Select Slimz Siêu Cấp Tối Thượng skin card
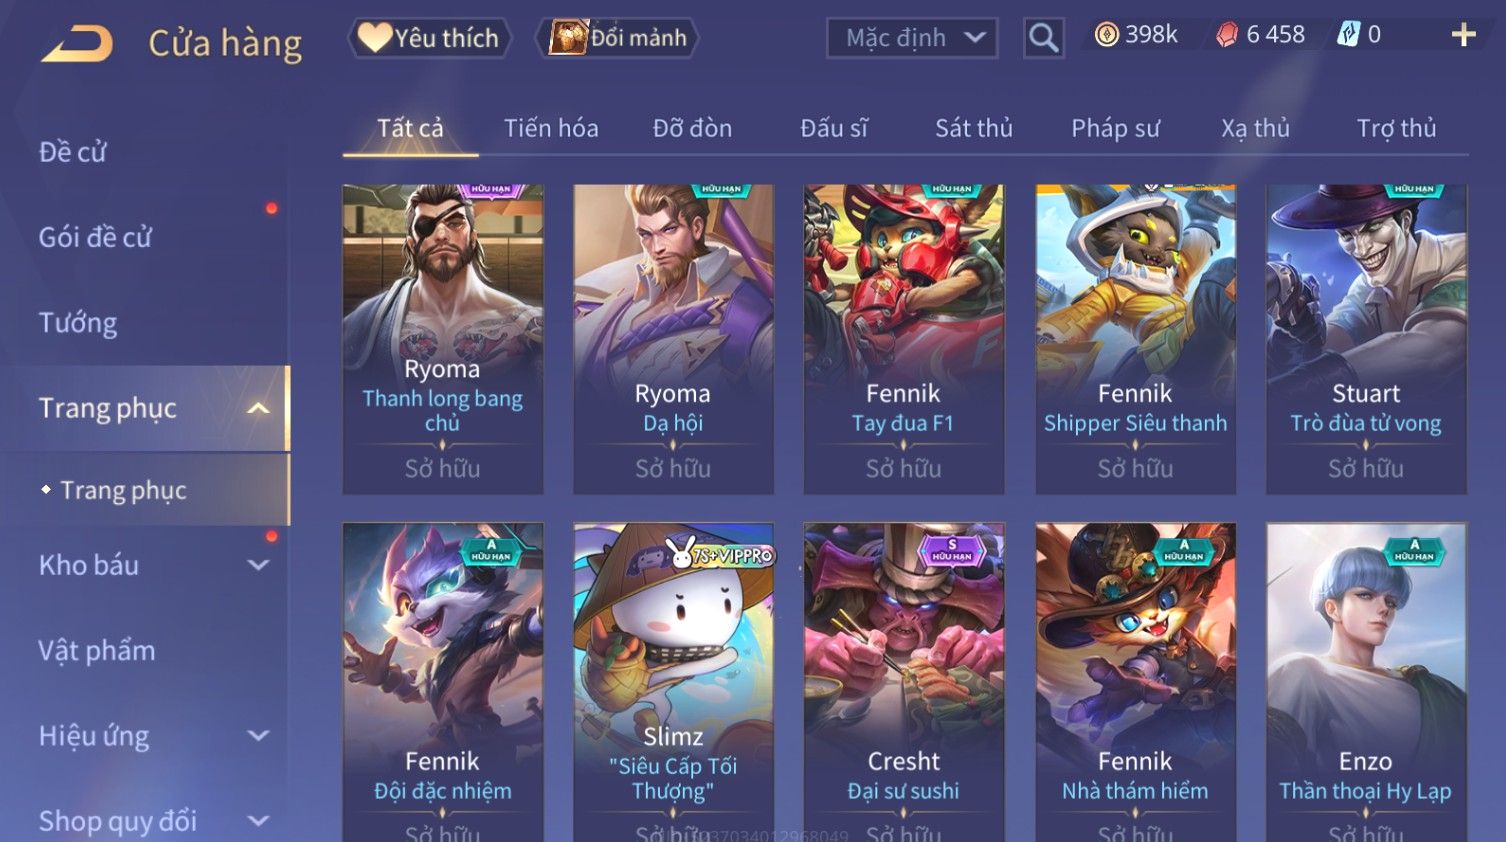 (673, 682)
